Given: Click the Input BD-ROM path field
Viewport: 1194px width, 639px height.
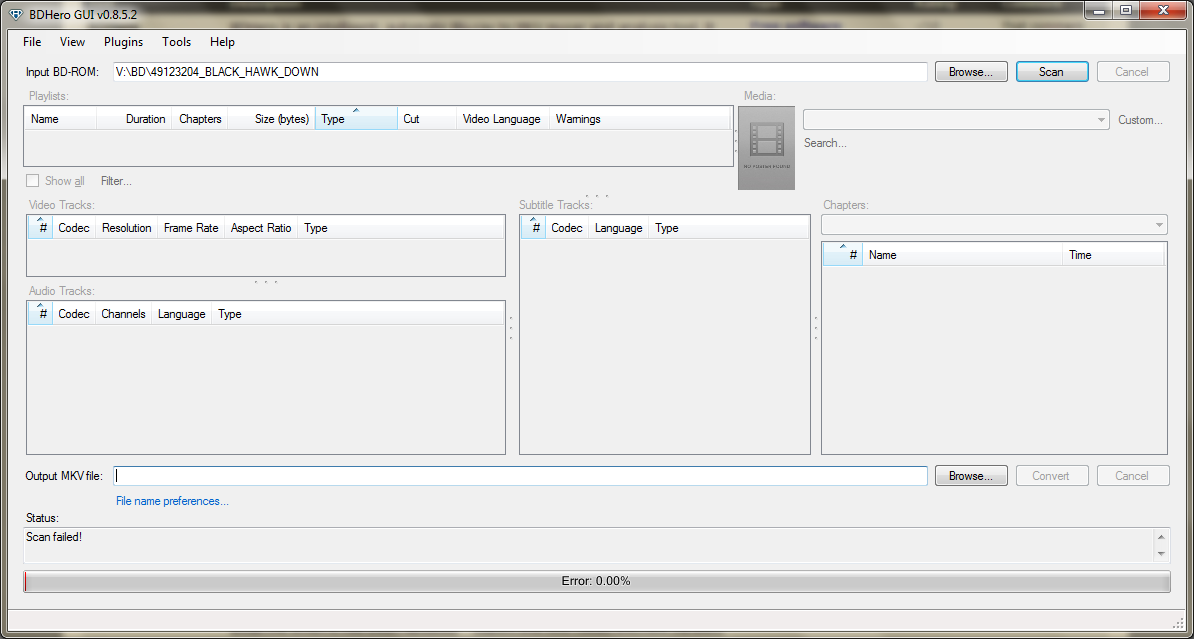Looking at the screenshot, I should [520, 72].
